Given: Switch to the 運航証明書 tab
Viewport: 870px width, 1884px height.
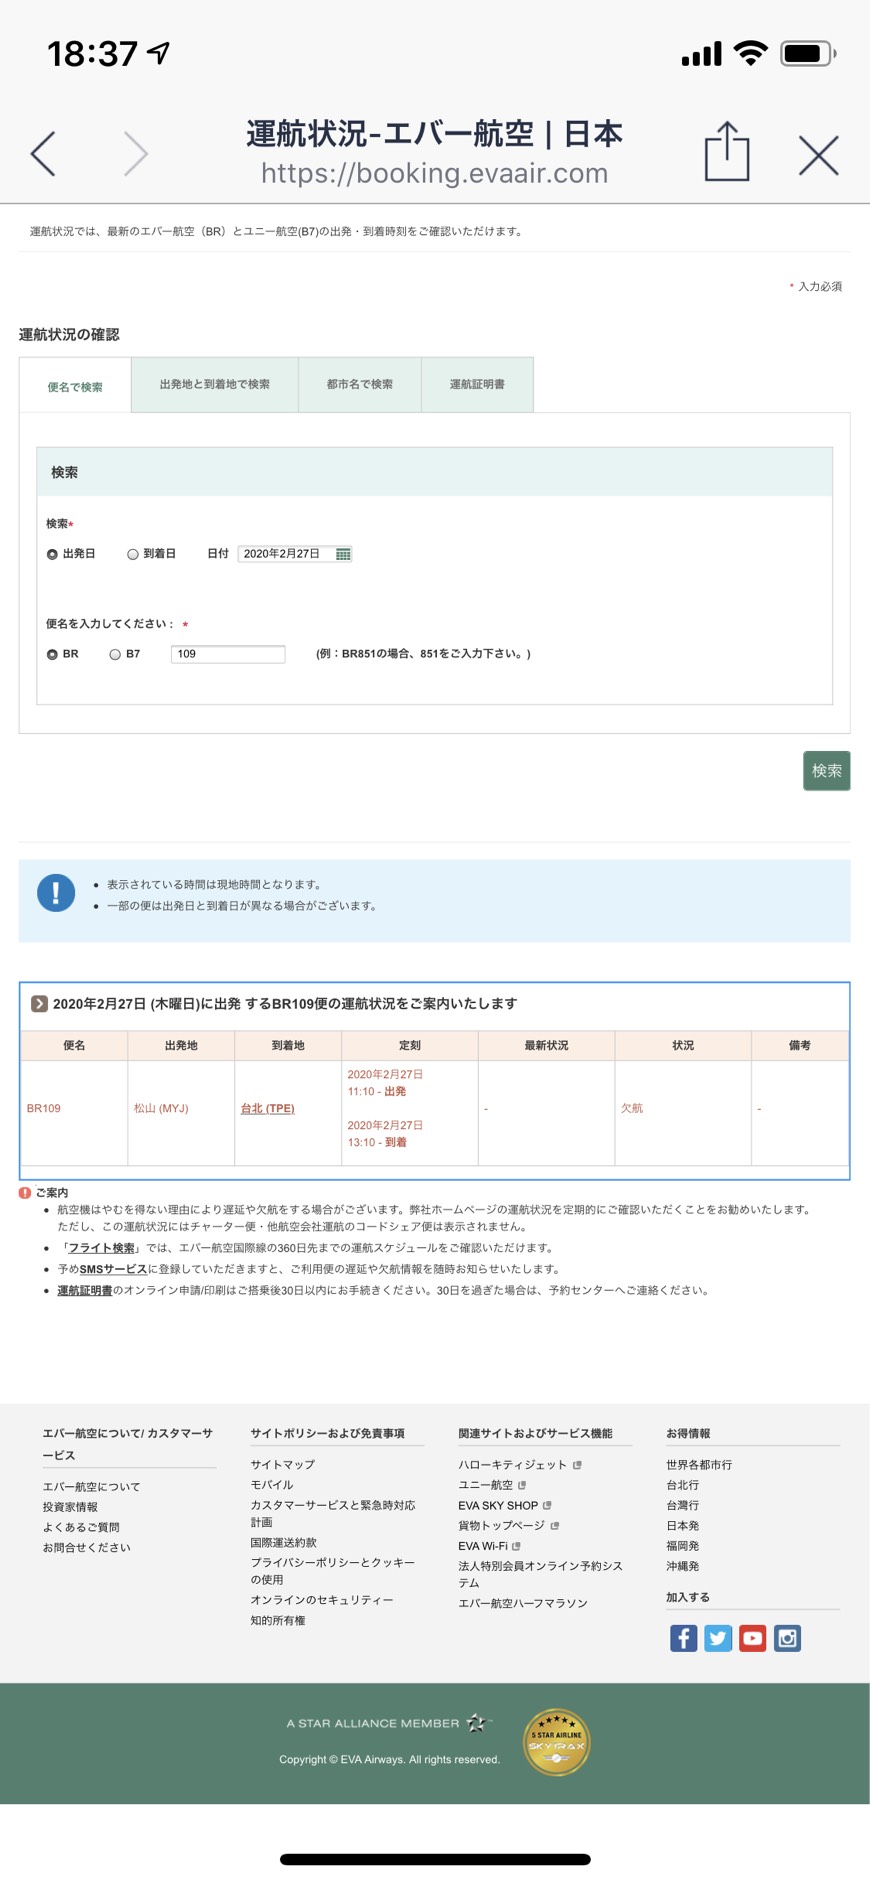Looking at the screenshot, I should click(477, 385).
